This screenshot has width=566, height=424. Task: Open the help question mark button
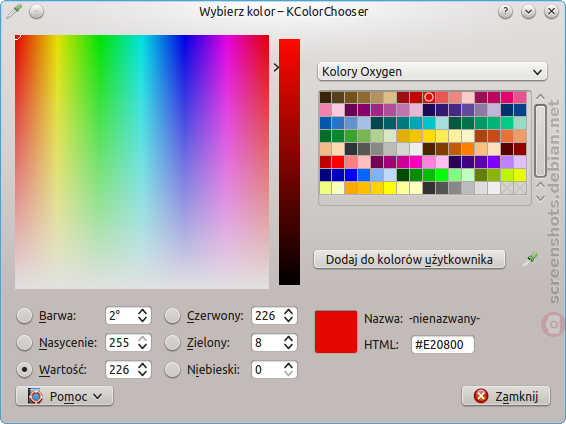tap(505, 12)
